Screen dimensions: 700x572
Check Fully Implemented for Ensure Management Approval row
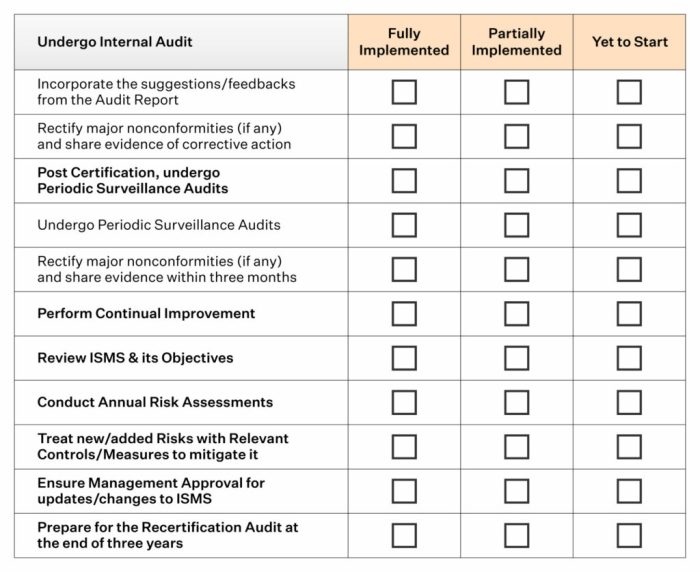pyautogui.click(x=404, y=491)
